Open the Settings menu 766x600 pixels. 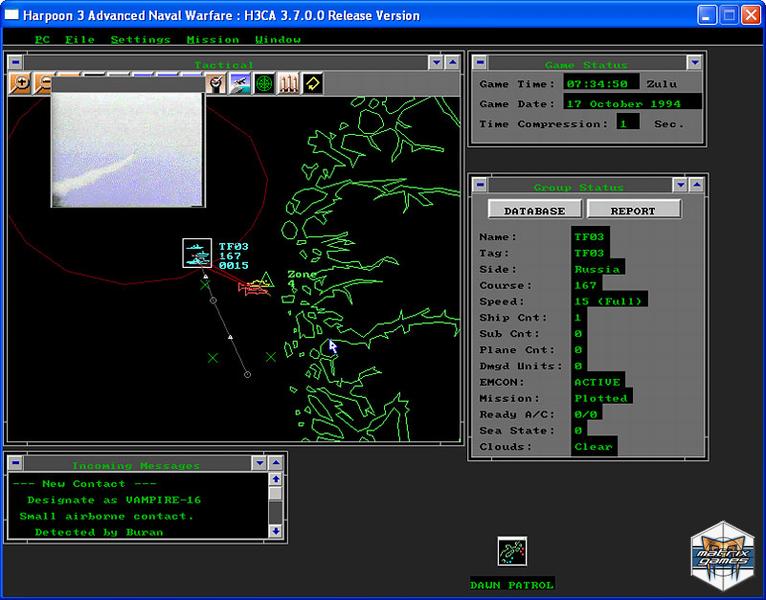pos(140,39)
